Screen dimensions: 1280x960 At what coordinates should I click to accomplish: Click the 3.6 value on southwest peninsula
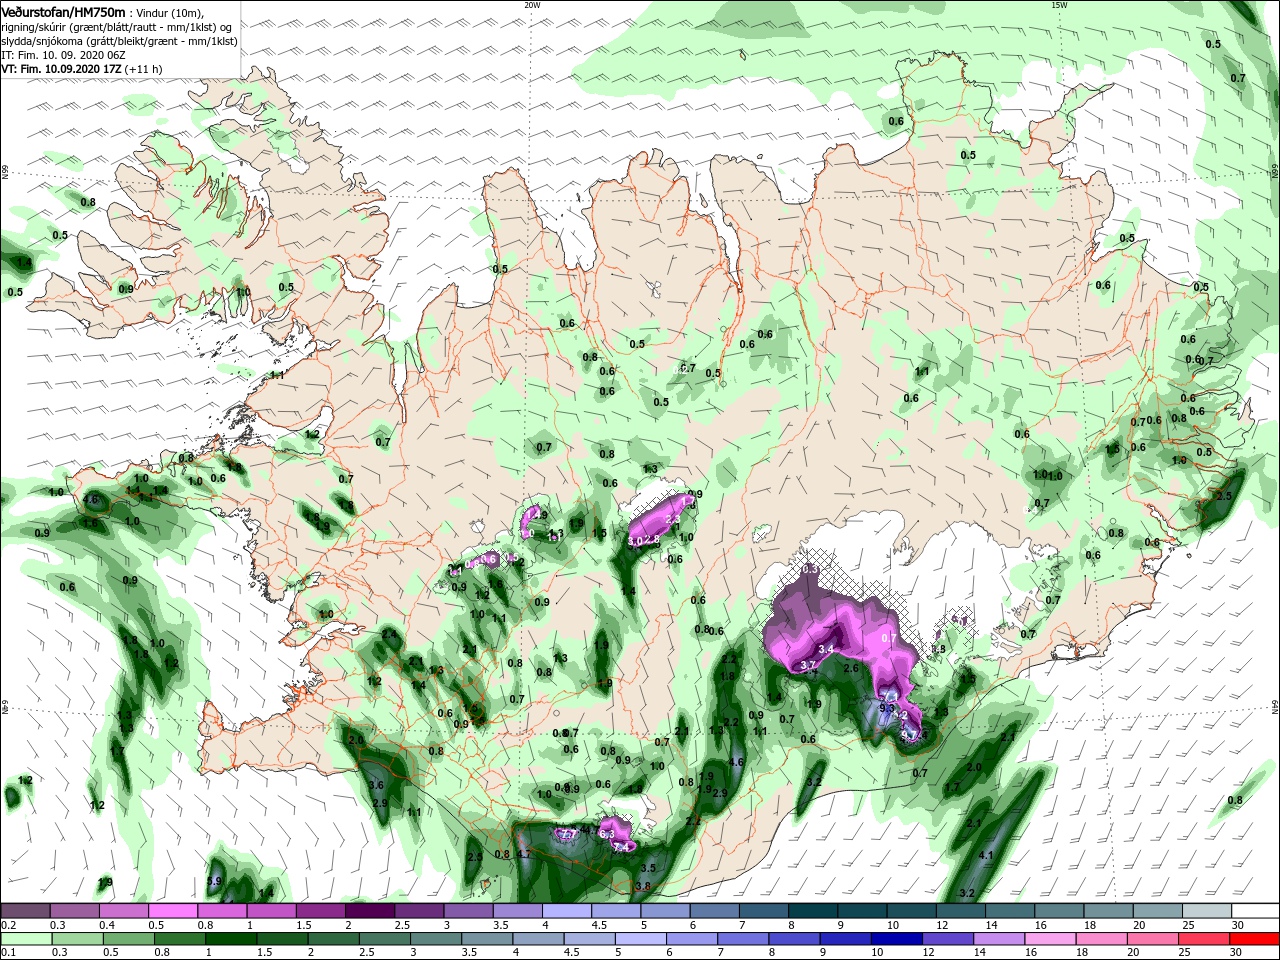[x=377, y=786]
